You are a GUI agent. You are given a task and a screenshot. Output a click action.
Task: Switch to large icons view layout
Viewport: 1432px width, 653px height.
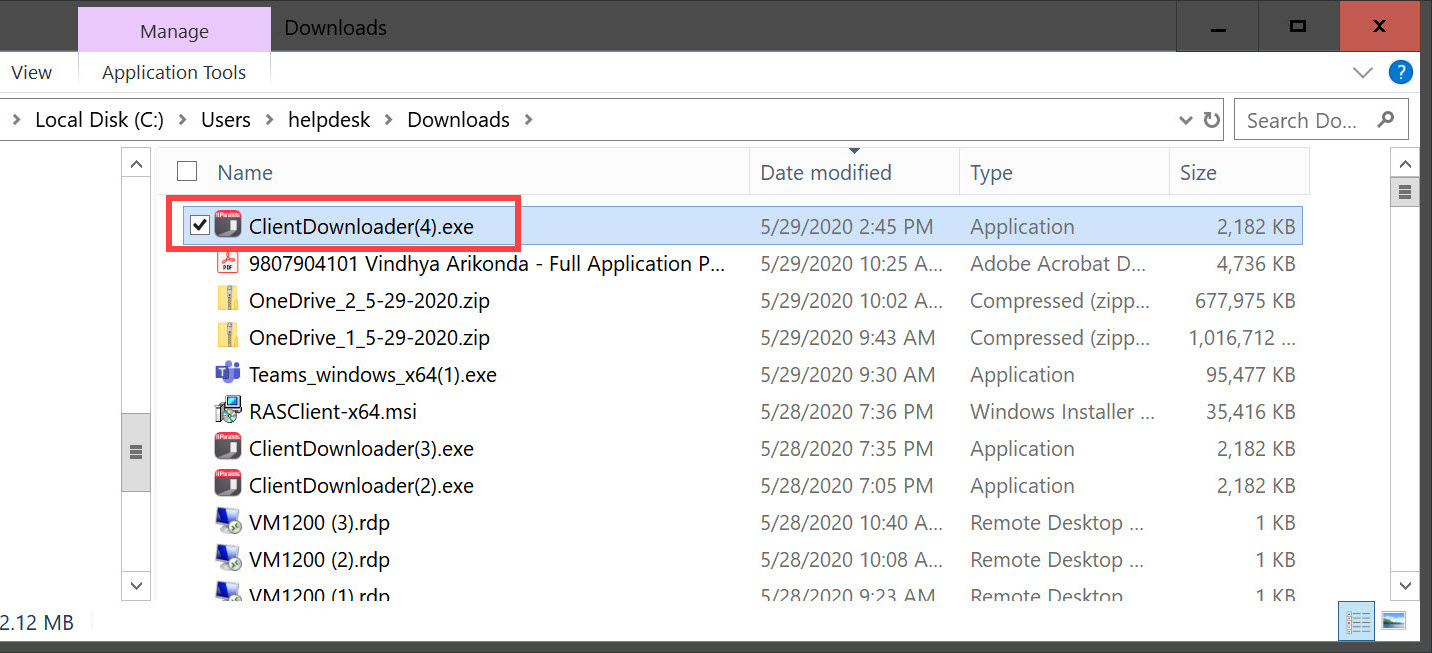coord(1393,621)
